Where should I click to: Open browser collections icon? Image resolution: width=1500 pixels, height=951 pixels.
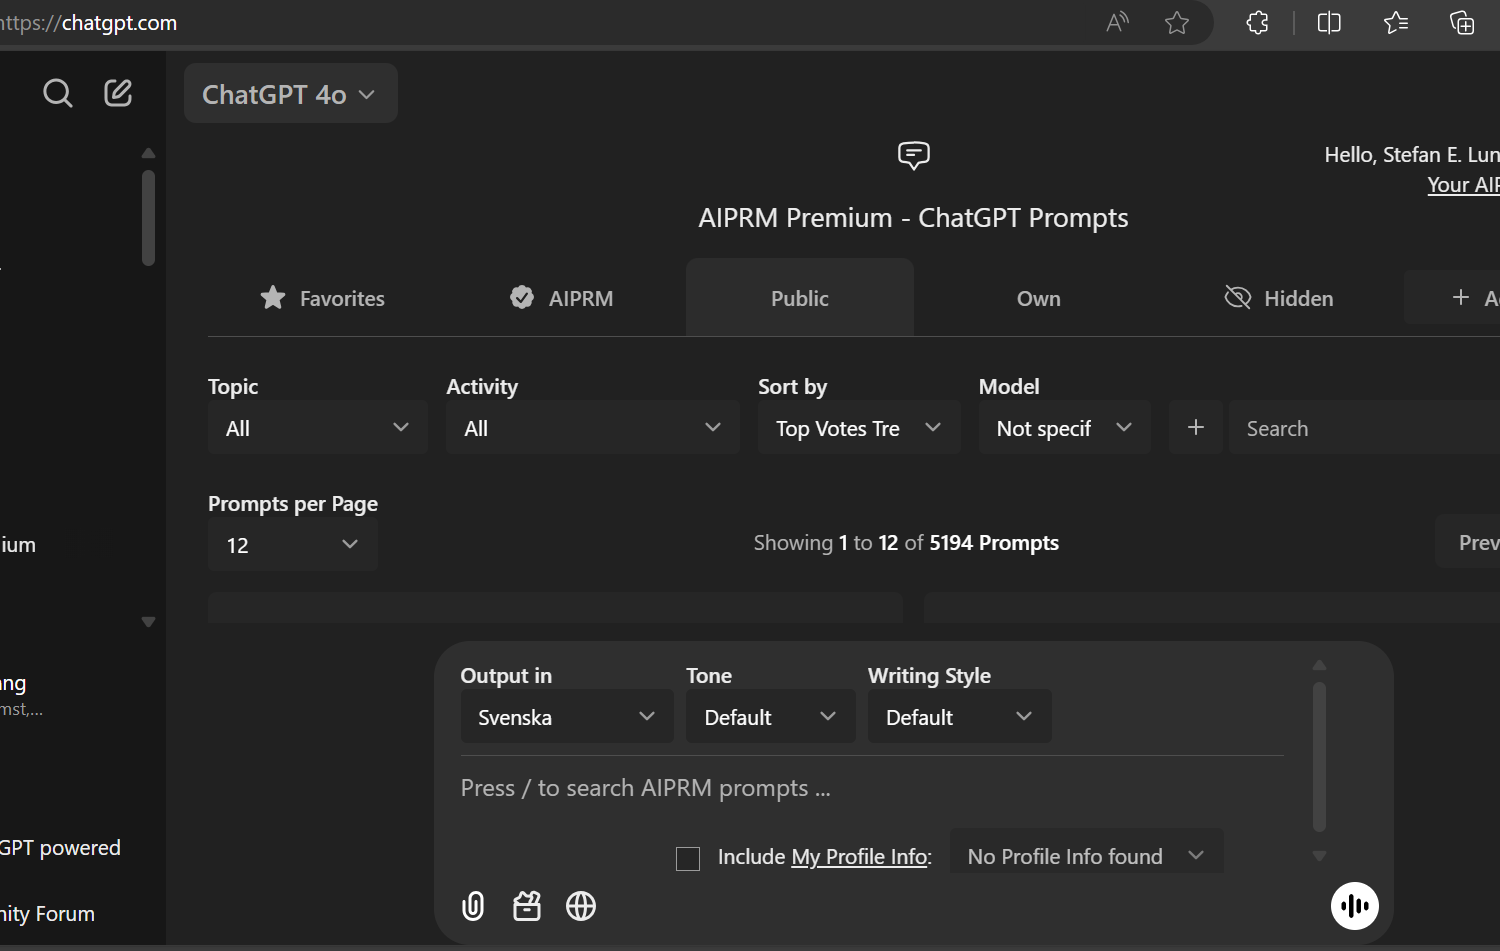tap(1462, 22)
